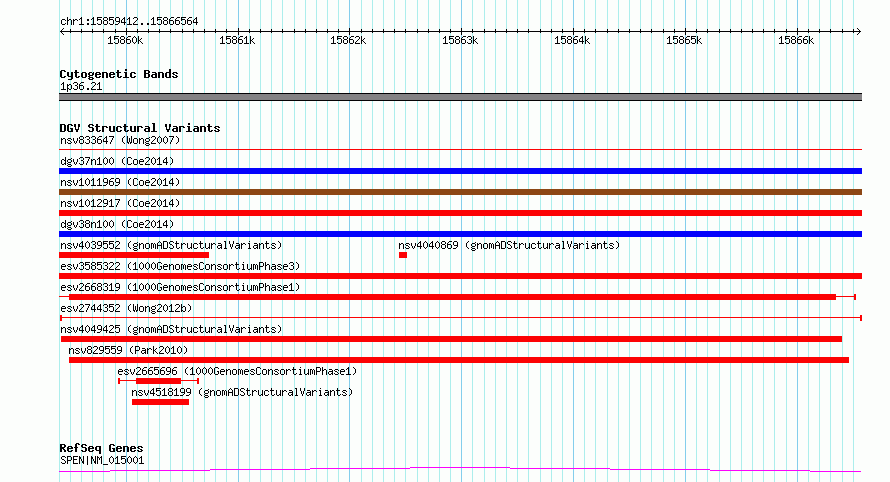The width and height of the screenshot is (890, 482).
Task: Click the red esv3585322 variant bar
Action: click(460, 276)
